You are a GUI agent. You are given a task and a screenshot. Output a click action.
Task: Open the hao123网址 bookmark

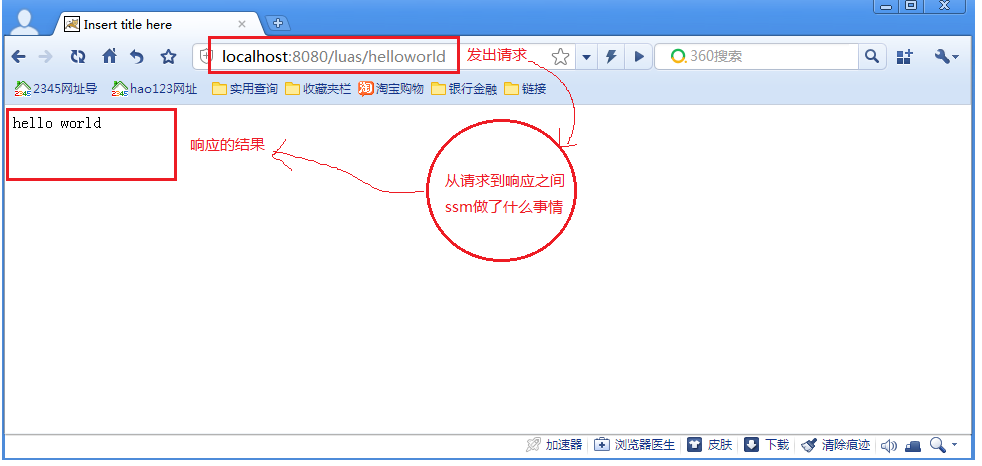154,89
